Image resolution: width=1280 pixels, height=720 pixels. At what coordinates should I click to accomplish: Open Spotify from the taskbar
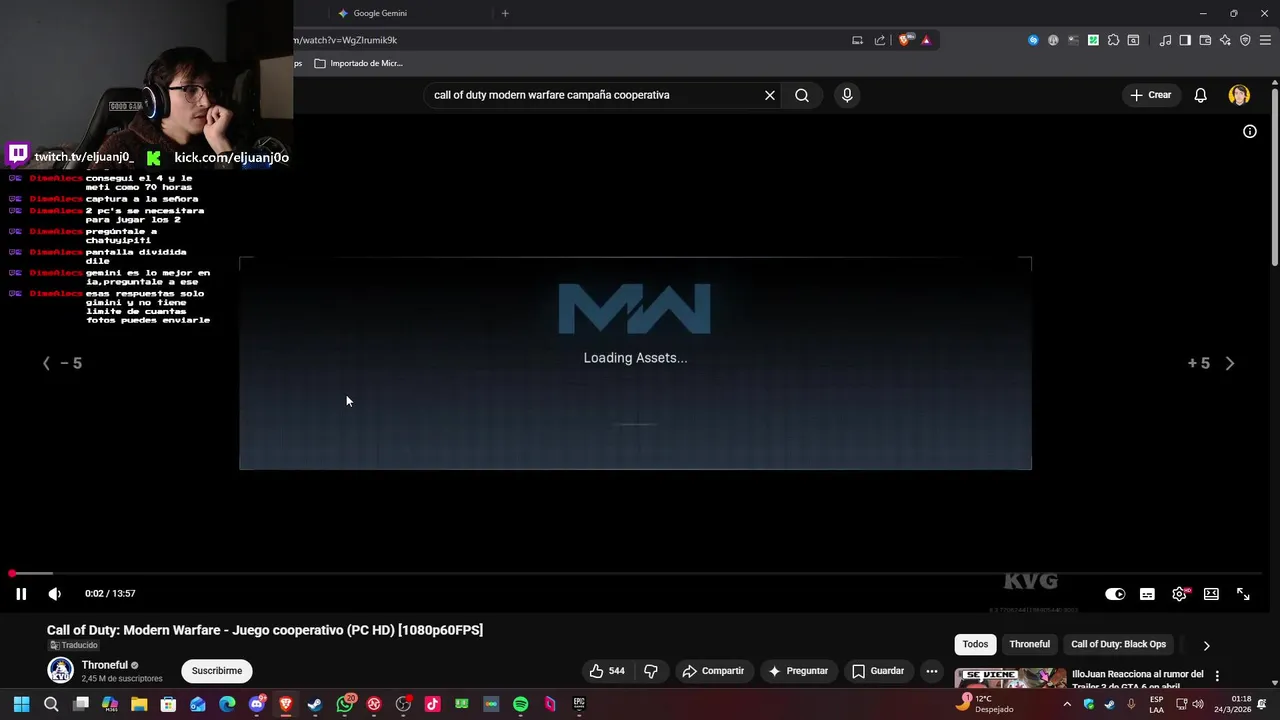520,704
